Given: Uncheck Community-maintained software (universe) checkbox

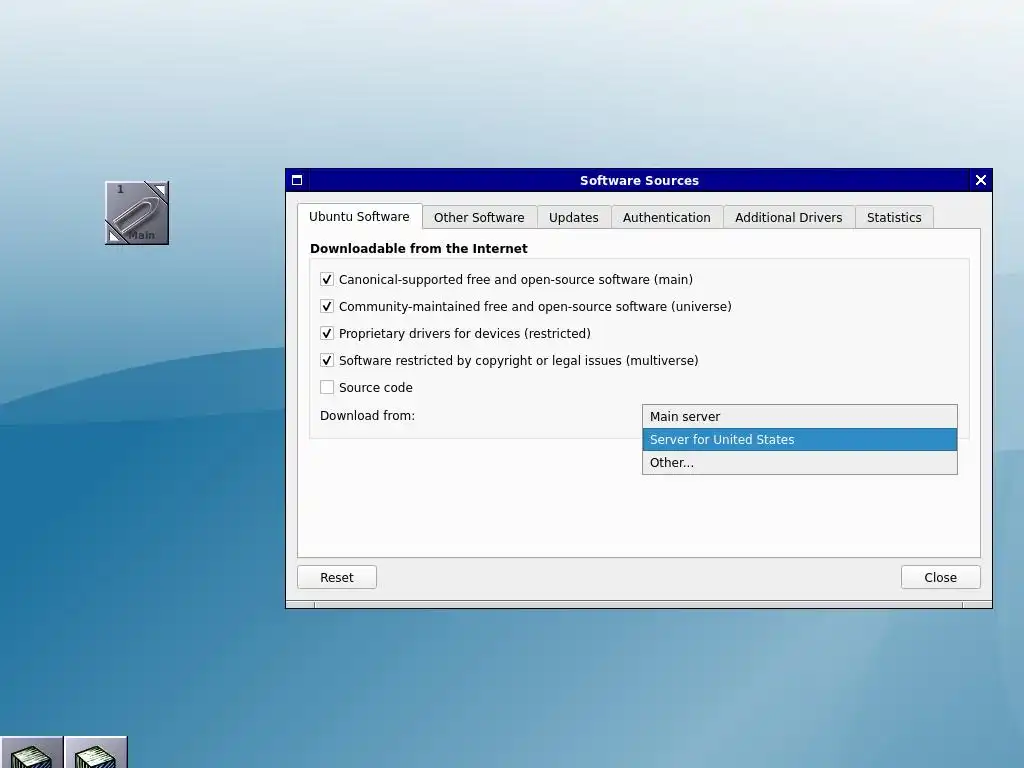Looking at the screenshot, I should tap(327, 306).
